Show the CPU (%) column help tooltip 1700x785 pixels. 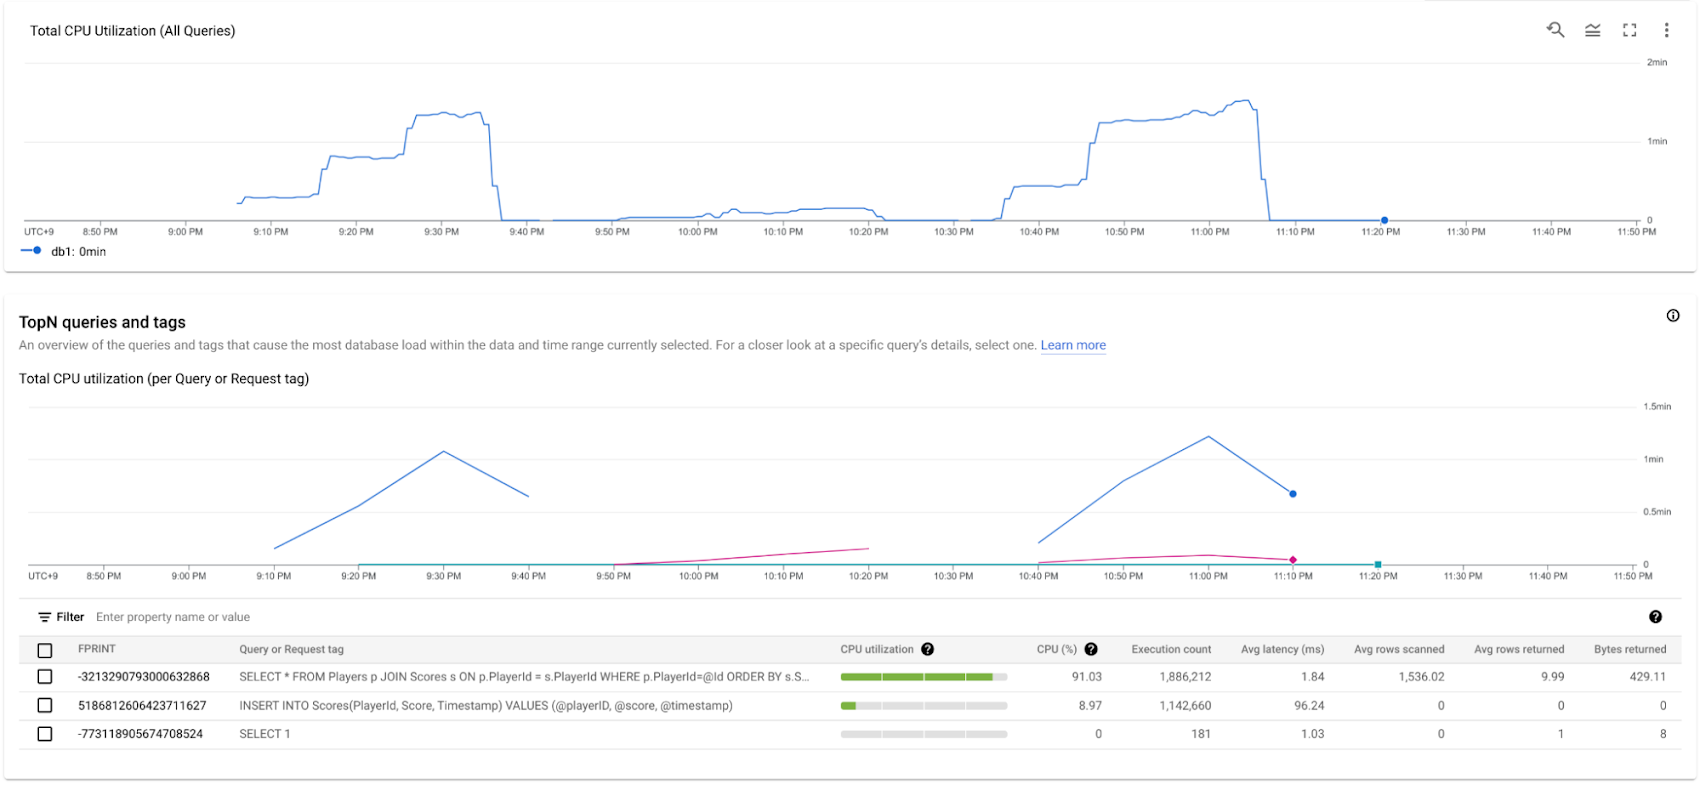pyautogui.click(x=1091, y=649)
